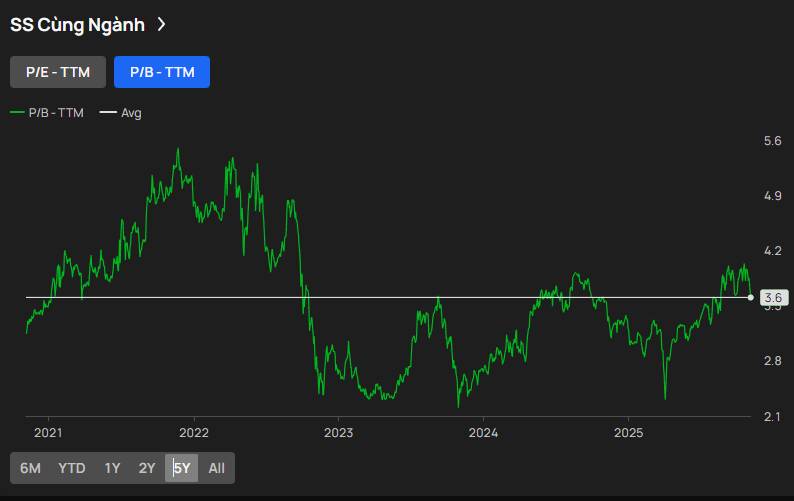
Task: Click the 2023 label on time axis
Action: [x=338, y=433]
